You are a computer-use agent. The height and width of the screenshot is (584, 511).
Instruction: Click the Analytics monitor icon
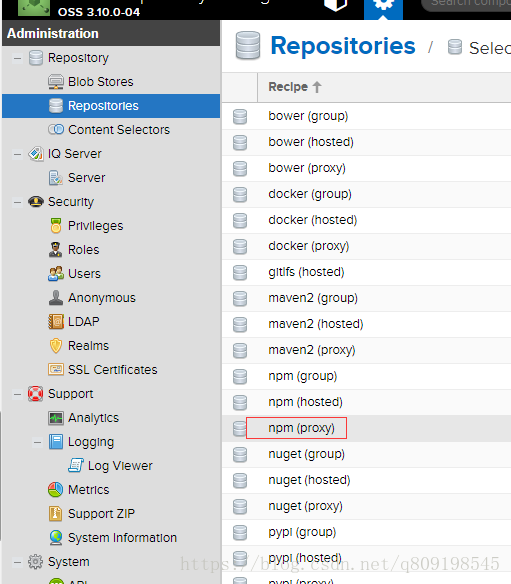point(56,418)
